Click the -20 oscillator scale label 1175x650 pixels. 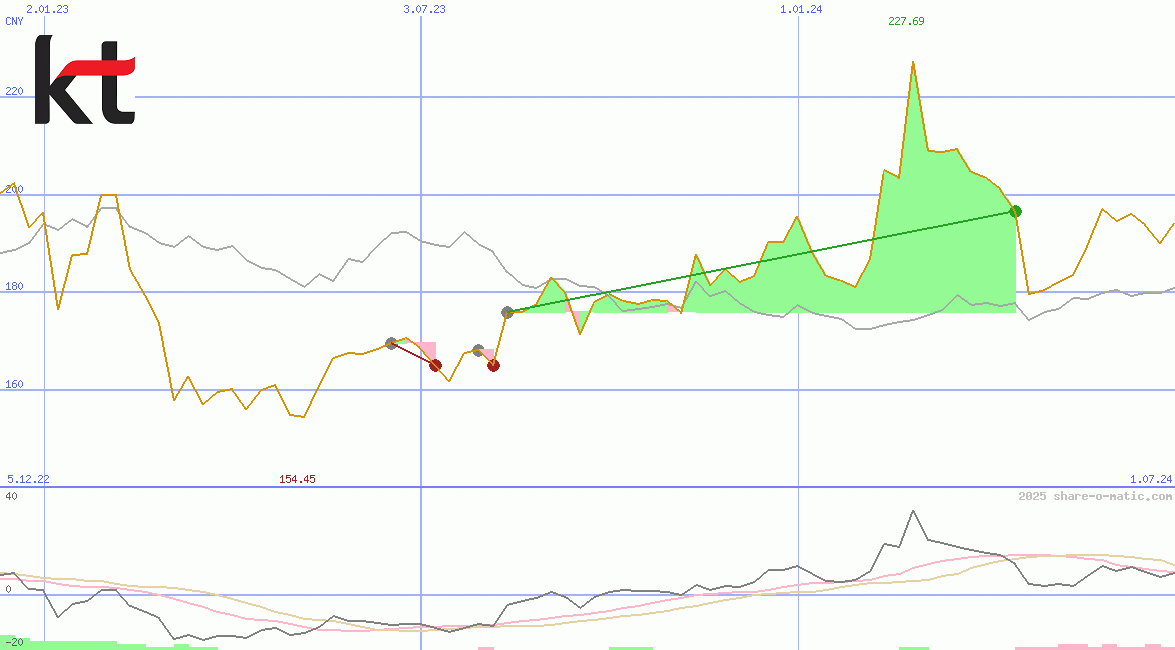(x=14, y=642)
